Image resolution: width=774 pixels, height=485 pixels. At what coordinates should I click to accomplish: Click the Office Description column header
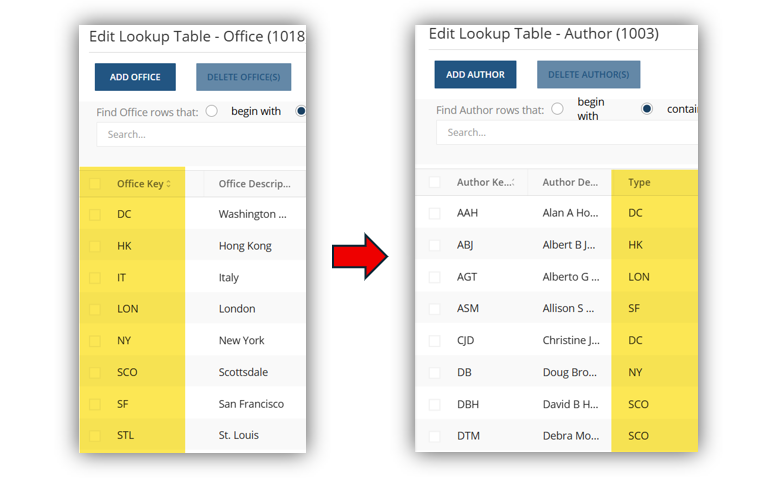(x=254, y=184)
